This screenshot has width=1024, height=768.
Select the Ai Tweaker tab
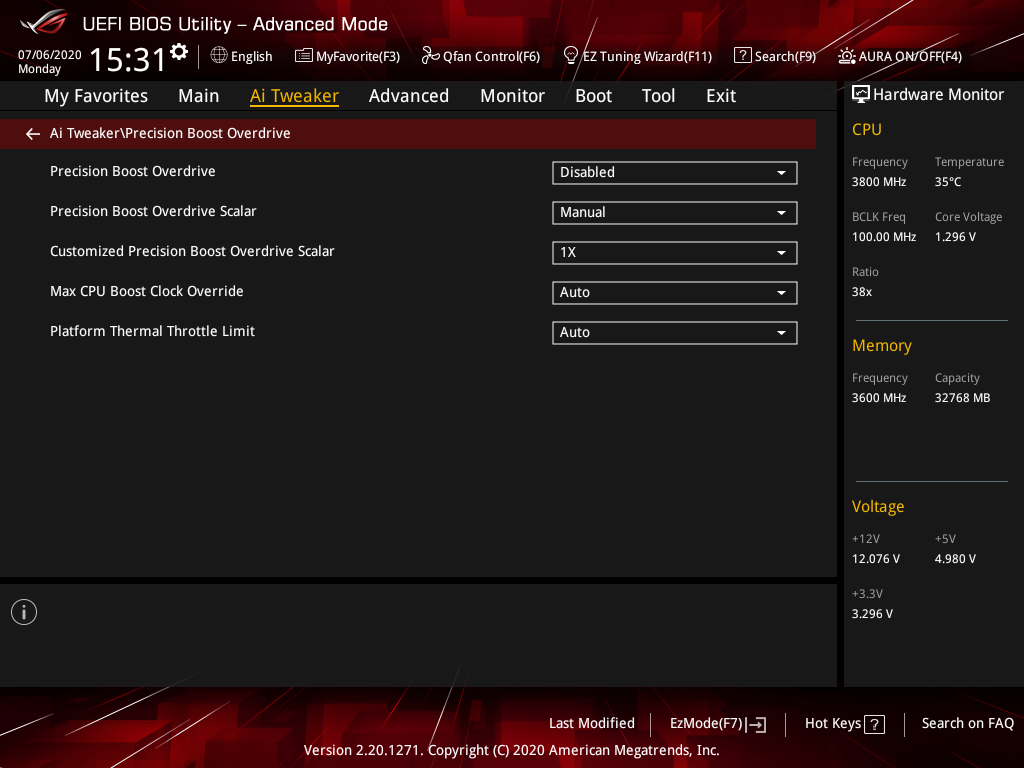[x=294, y=96]
